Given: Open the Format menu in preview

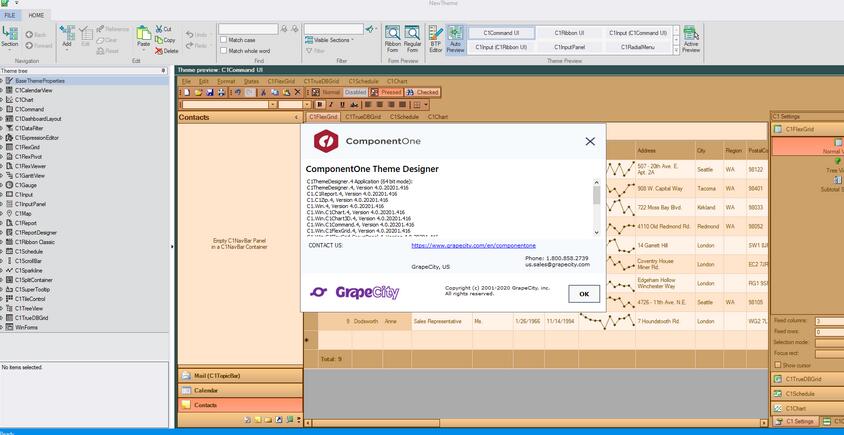Looking at the screenshot, I should point(226,81).
